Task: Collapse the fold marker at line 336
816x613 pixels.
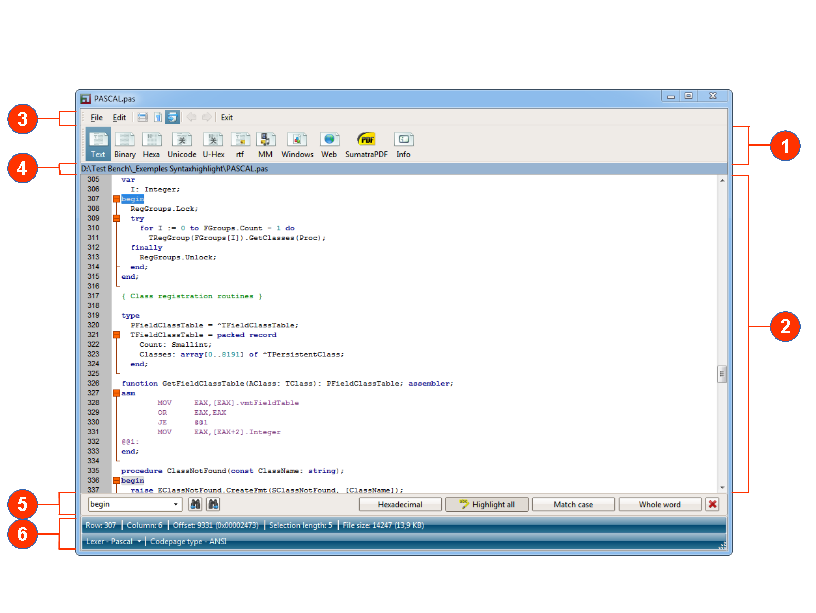Action: (x=117, y=480)
